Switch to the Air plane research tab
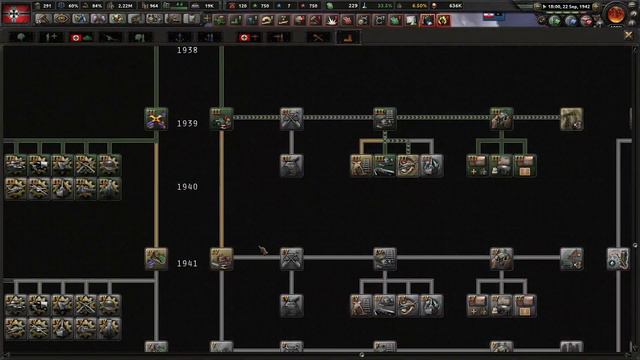 pos(249,38)
